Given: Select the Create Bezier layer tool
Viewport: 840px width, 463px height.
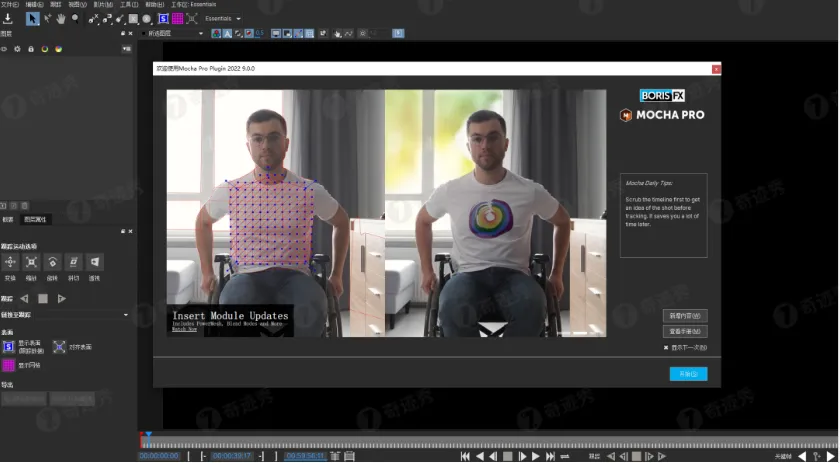Looking at the screenshot, I should (x=107, y=19).
